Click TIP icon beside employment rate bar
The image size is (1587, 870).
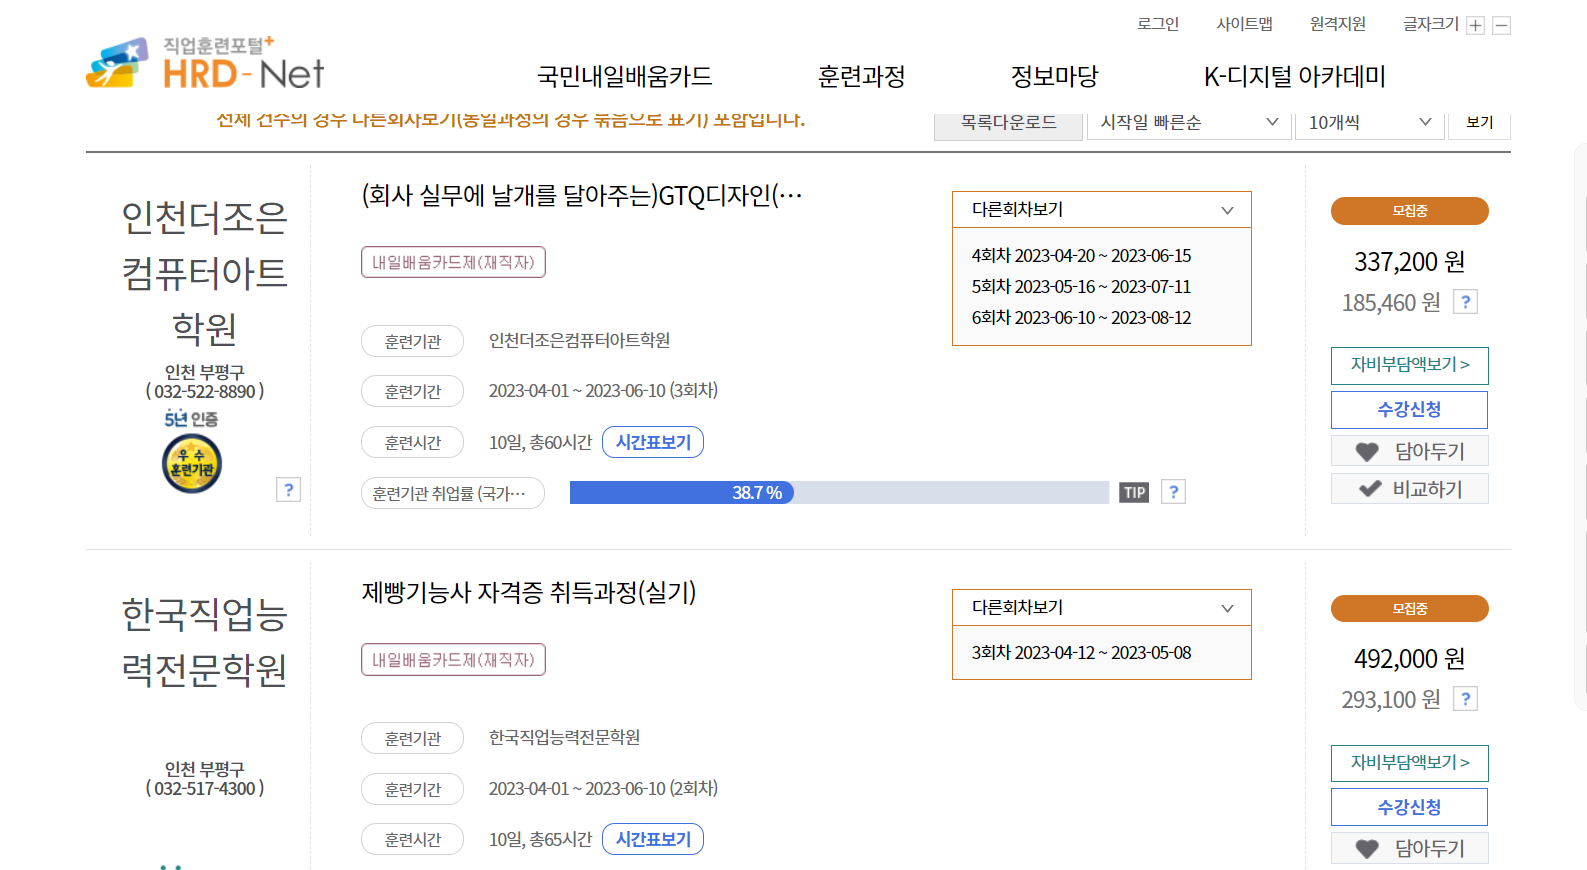[1134, 492]
